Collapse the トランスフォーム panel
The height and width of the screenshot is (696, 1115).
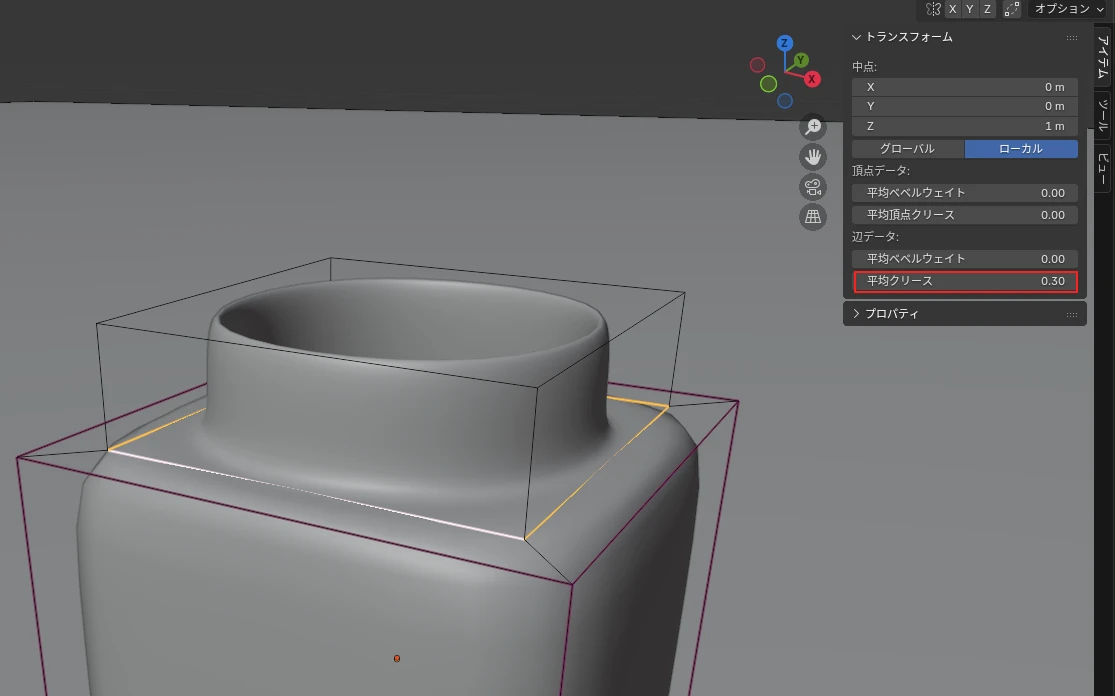[857, 37]
